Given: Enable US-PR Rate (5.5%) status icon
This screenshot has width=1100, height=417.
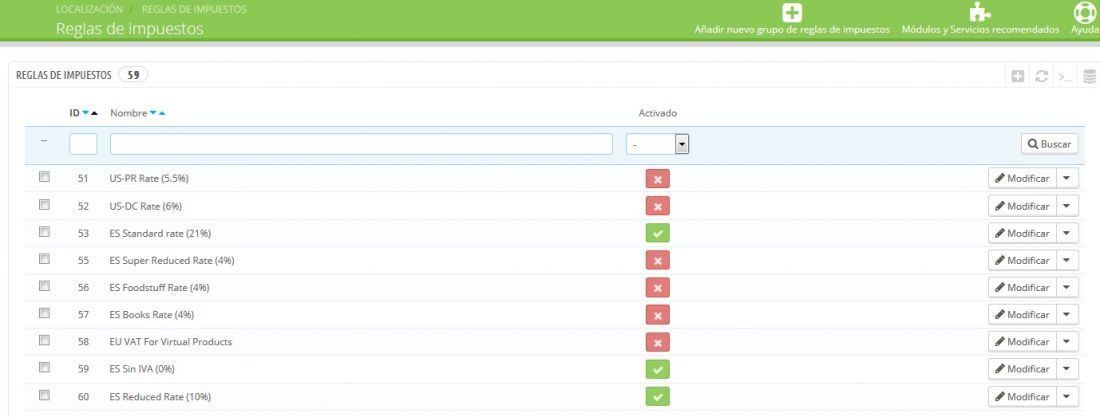Looking at the screenshot, I should 657,178.
